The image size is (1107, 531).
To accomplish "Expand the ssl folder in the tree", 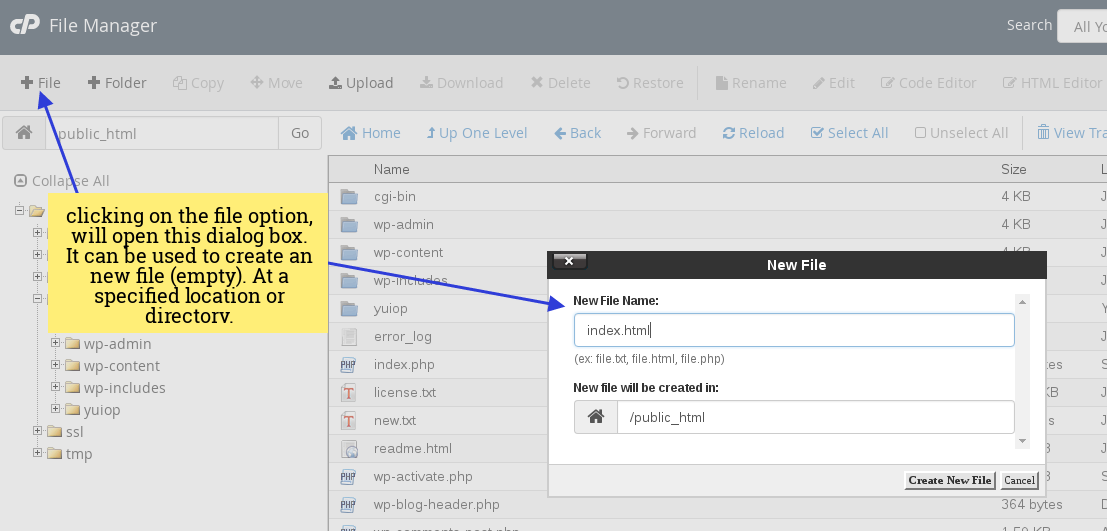I will [38, 432].
